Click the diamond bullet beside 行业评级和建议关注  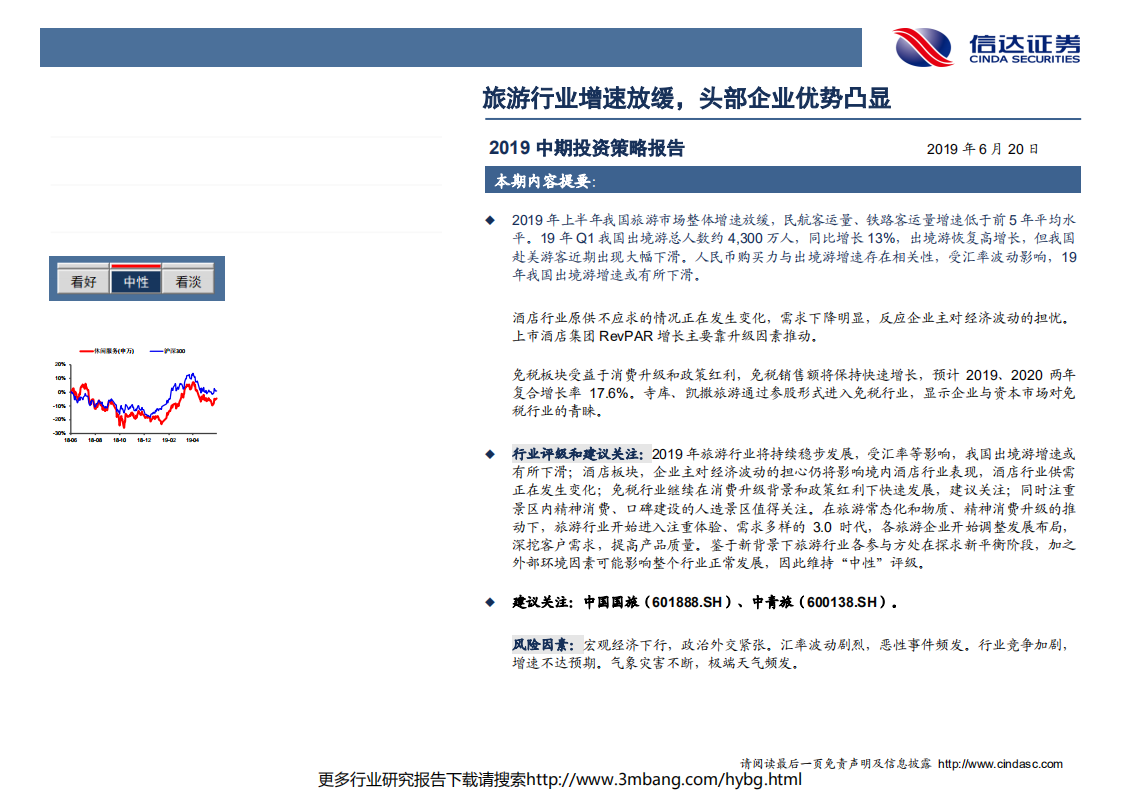490,453
